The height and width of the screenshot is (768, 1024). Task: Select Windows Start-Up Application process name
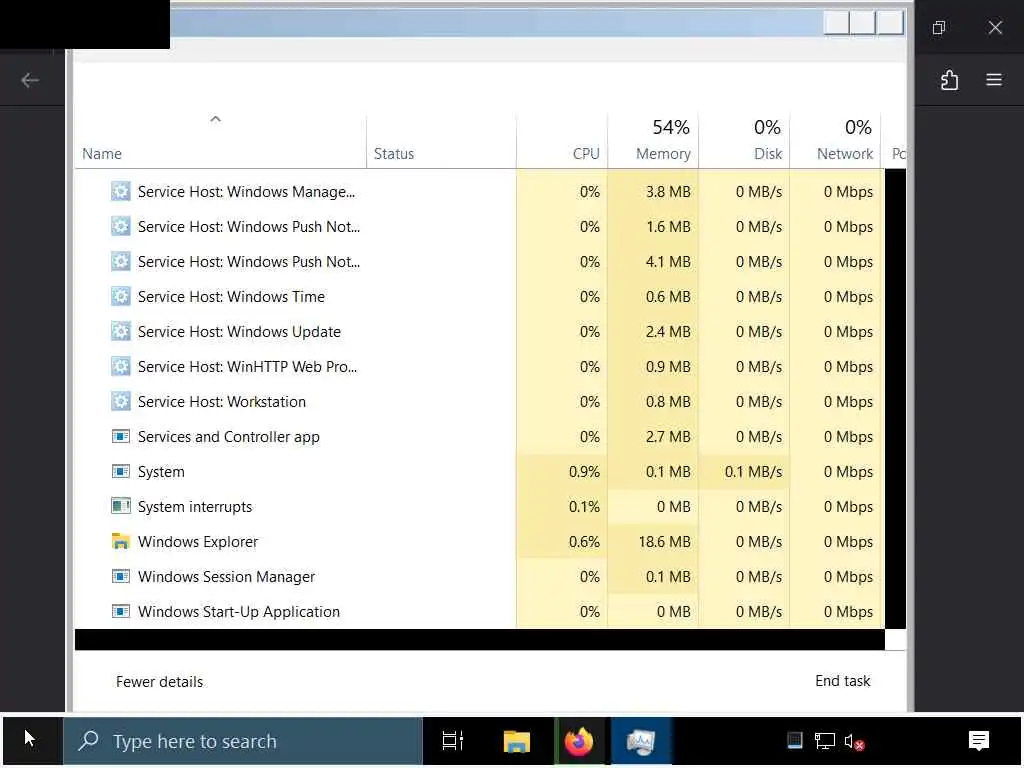pyautogui.click(x=238, y=611)
